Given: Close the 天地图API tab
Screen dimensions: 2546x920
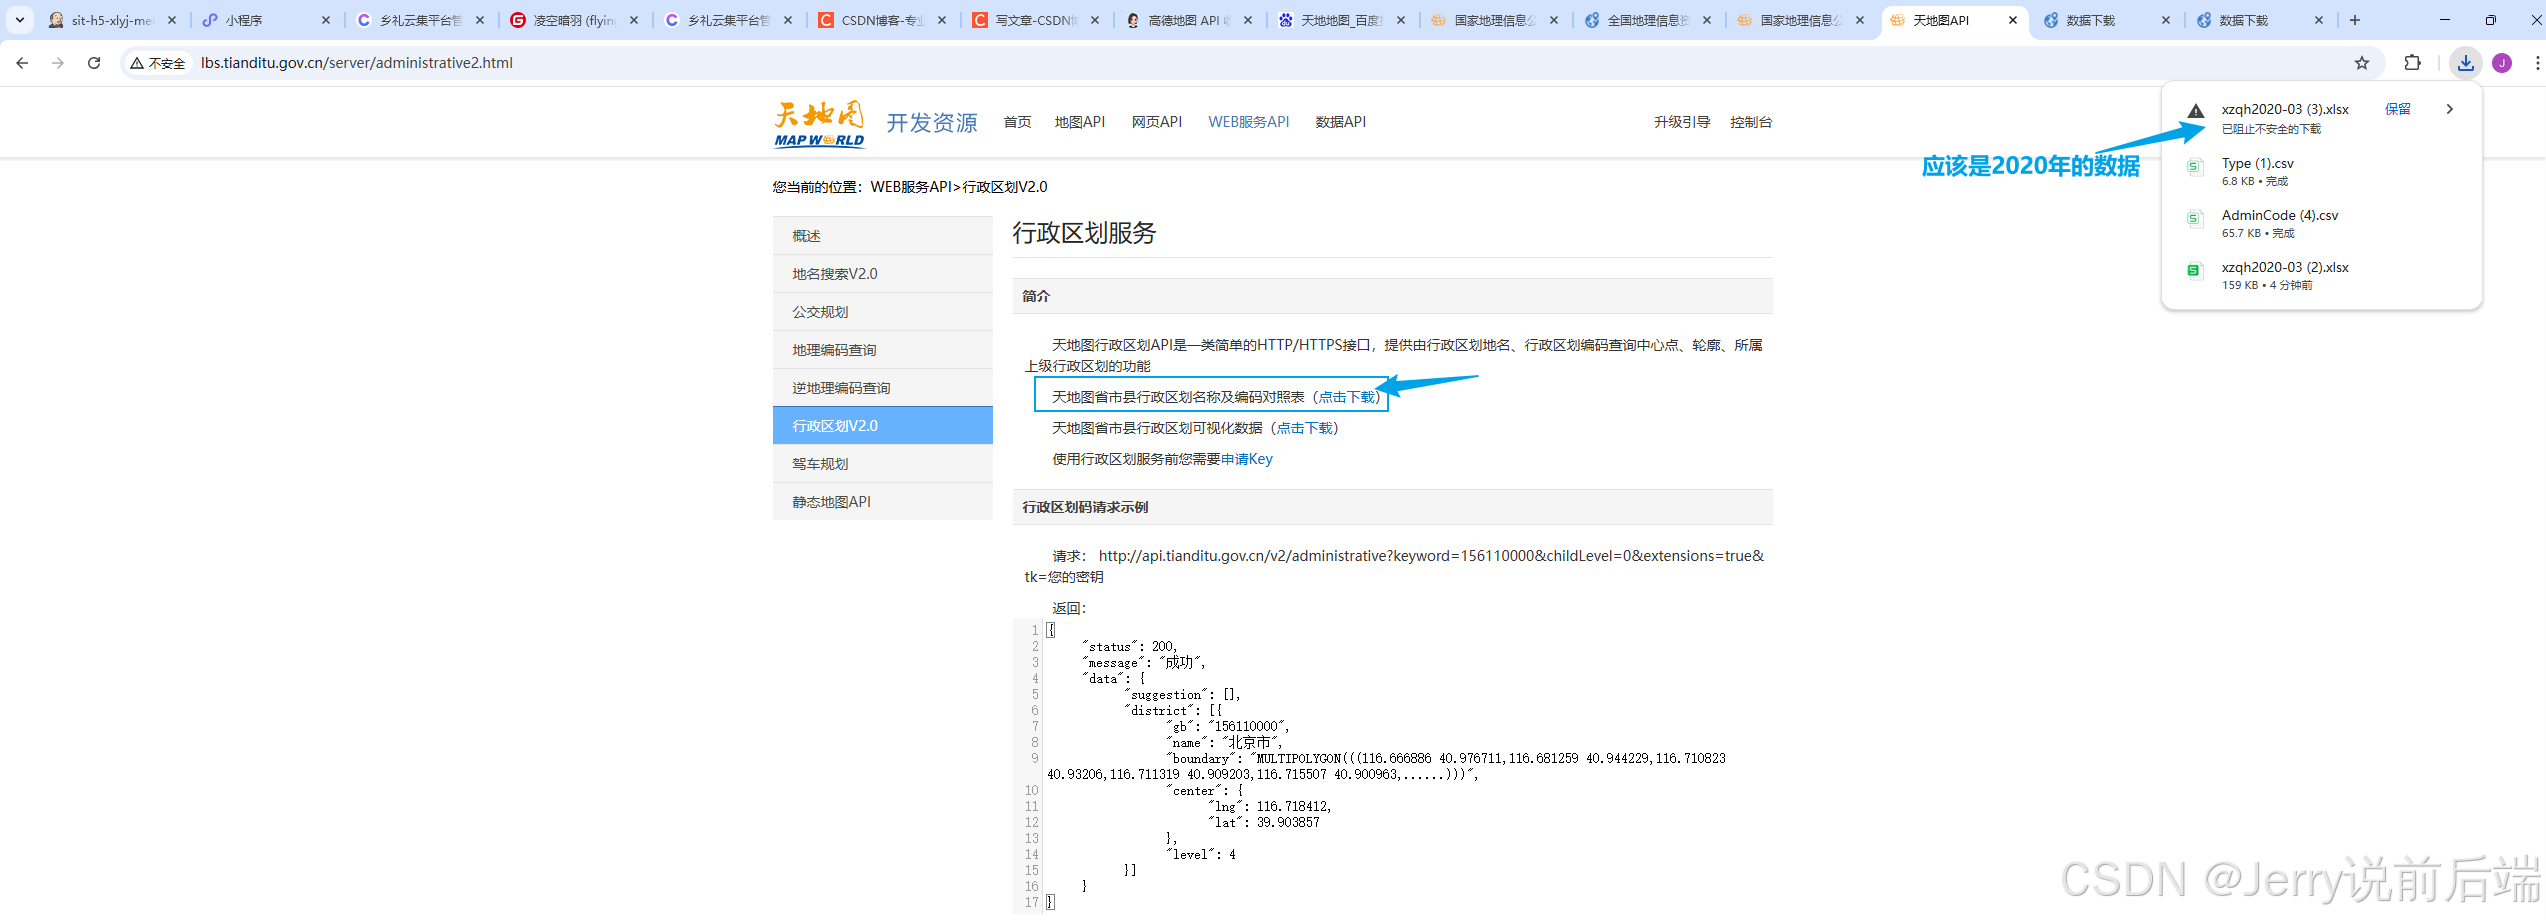Looking at the screenshot, I should click(2013, 20).
